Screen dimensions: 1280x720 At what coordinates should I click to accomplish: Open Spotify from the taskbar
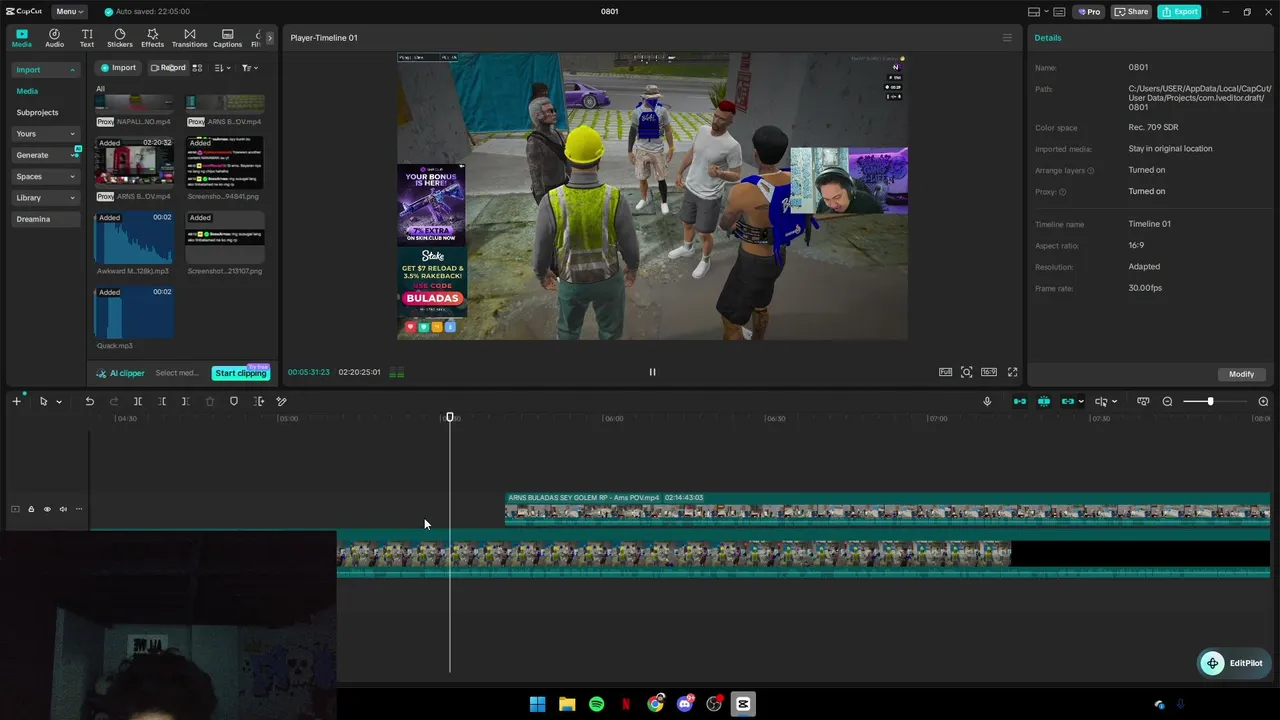(x=596, y=704)
